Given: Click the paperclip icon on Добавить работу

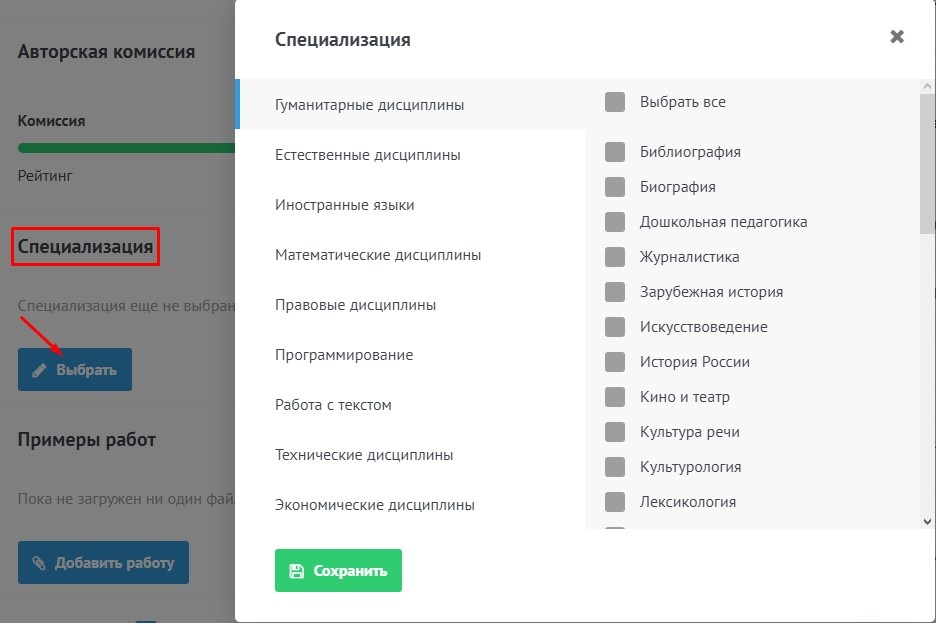Looking at the screenshot, I should 39,563.
